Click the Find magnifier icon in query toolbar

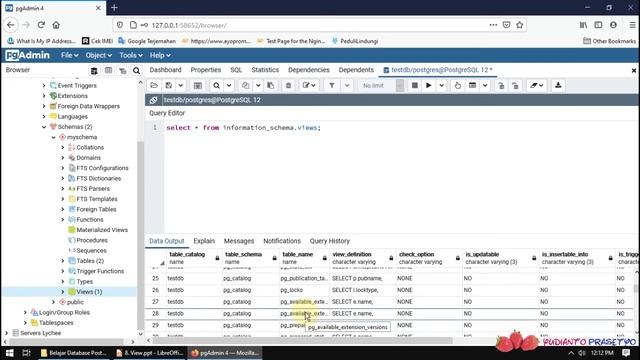click(216, 85)
